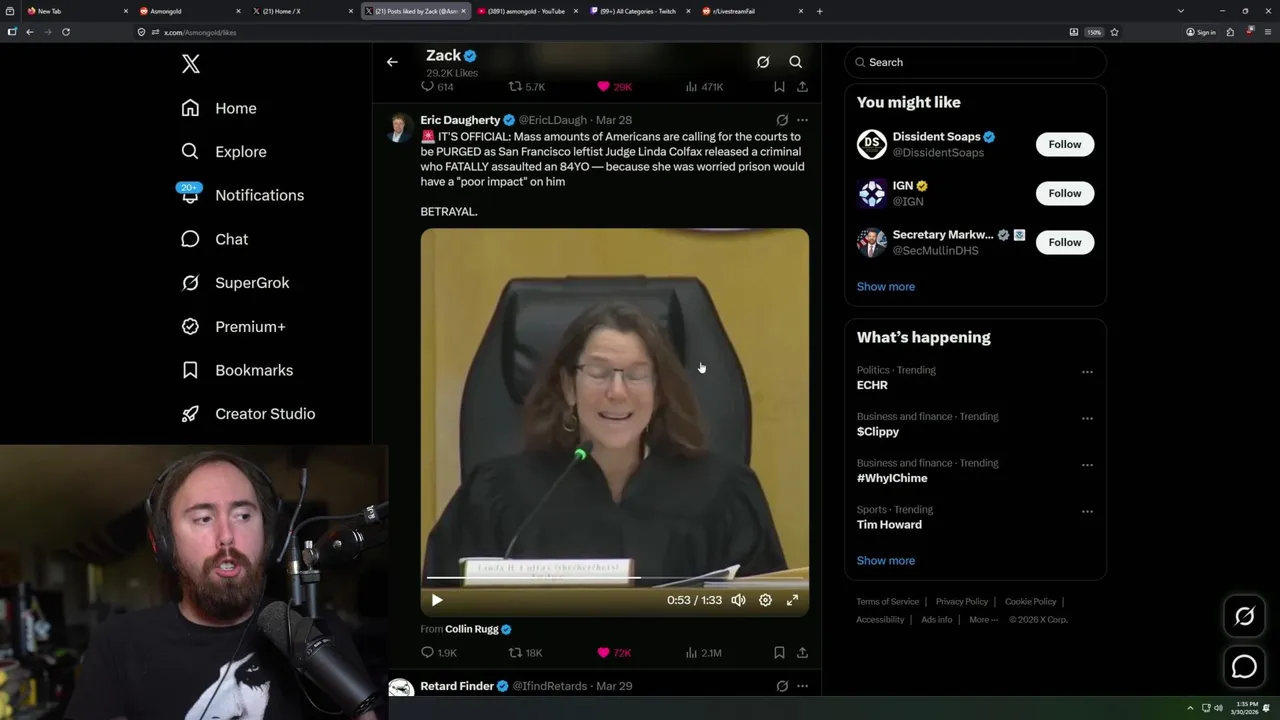The image size is (1280, 720).
Task: Open the #WhyIChime trending topic
Action: pos(892,478)
